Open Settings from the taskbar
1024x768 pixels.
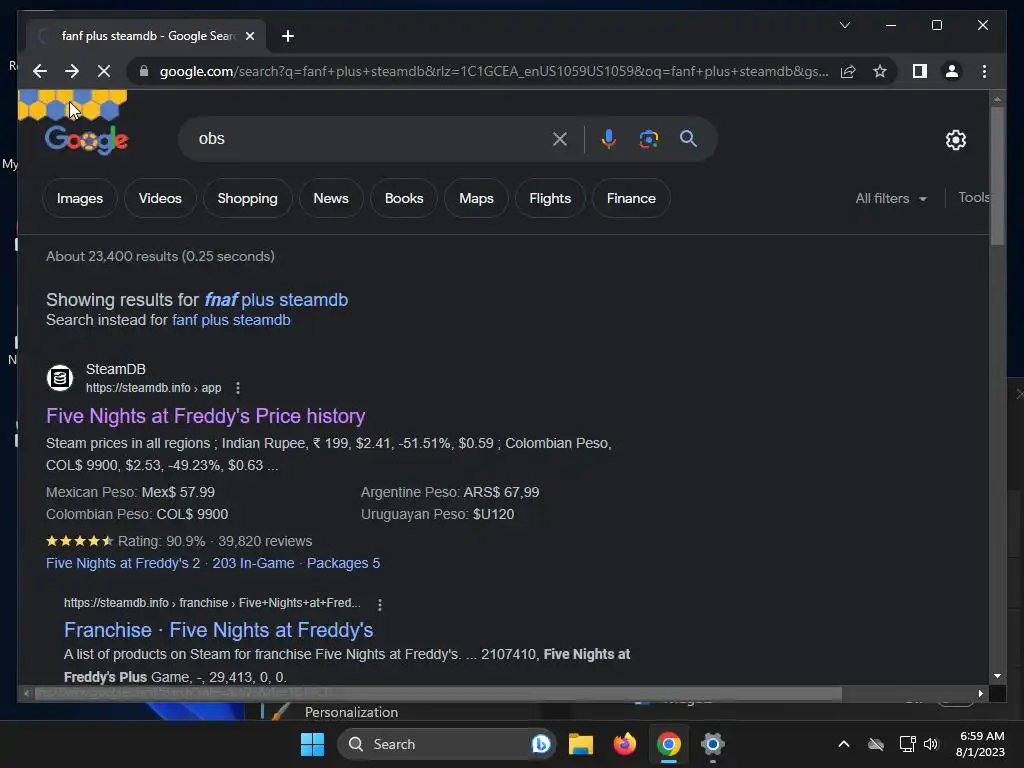click(712, 744)
